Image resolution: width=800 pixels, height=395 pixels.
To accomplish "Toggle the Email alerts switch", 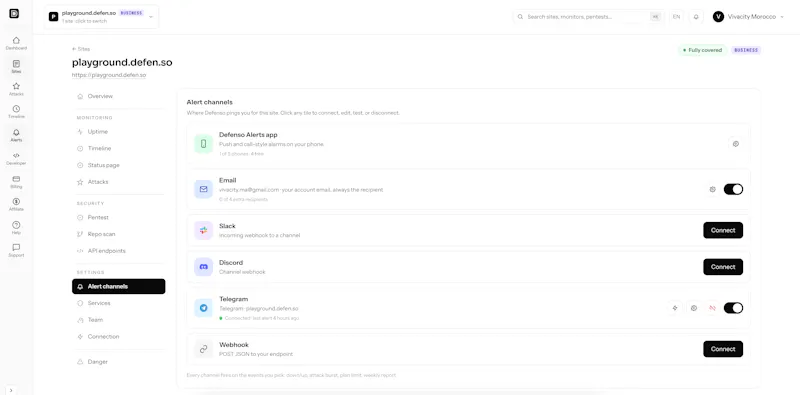I will pyautogui.click(x=733, y=189).
